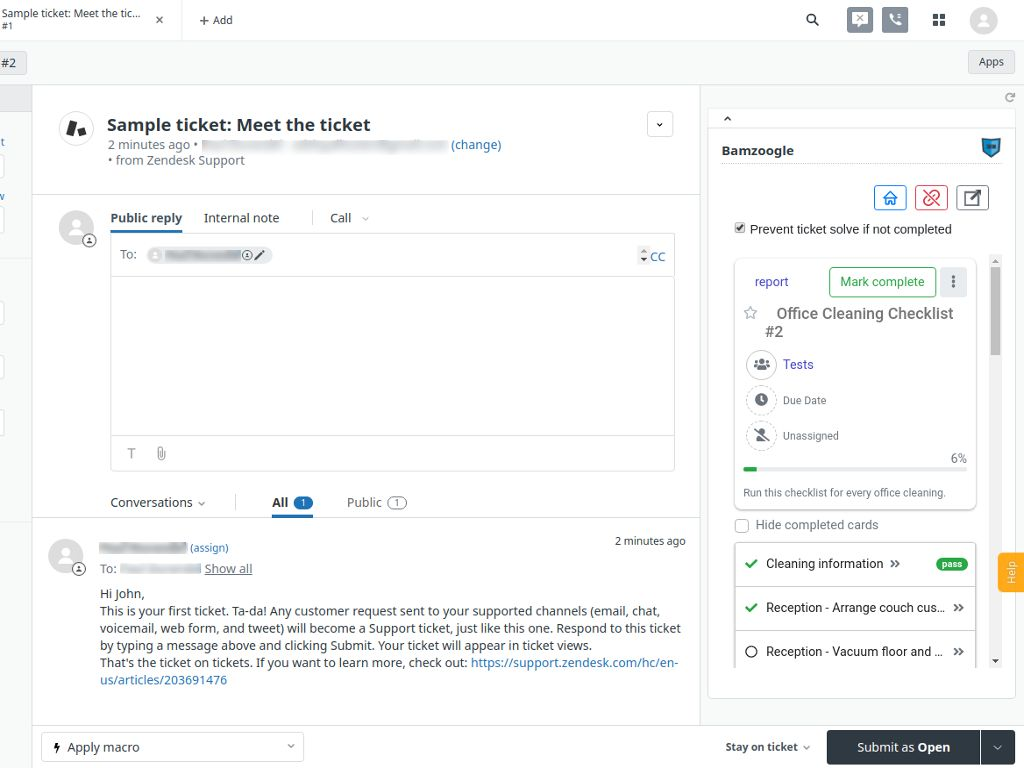Open the Apply macro dropdown

[x=172, y=747]
